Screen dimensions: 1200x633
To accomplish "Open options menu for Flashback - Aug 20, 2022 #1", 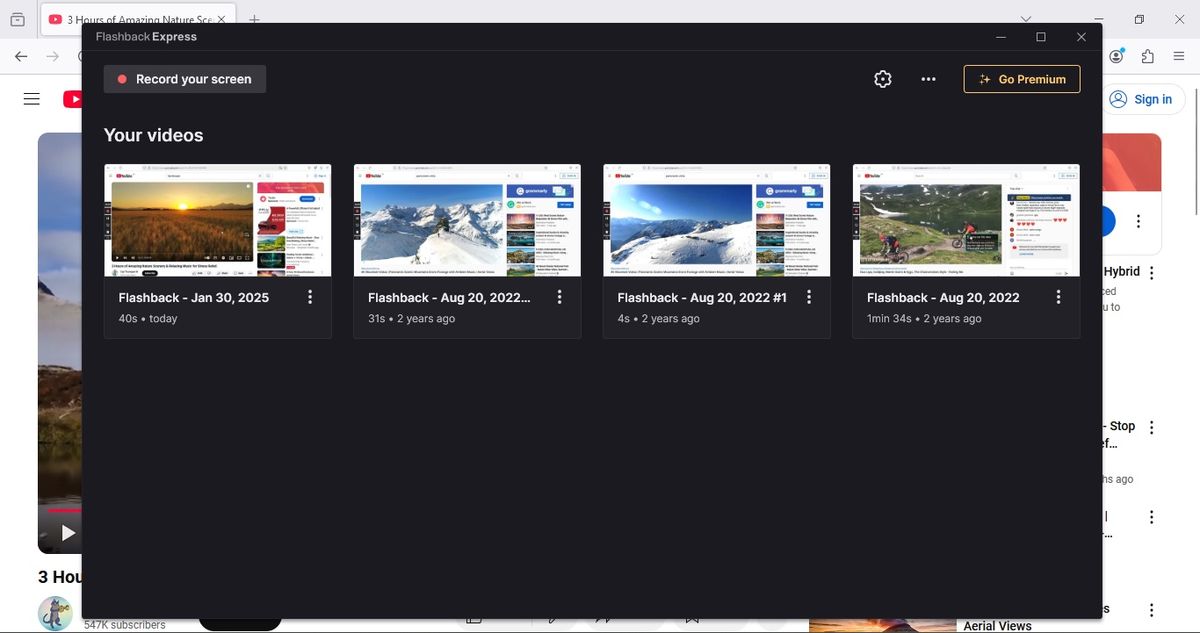I will [x=809, y=296].
